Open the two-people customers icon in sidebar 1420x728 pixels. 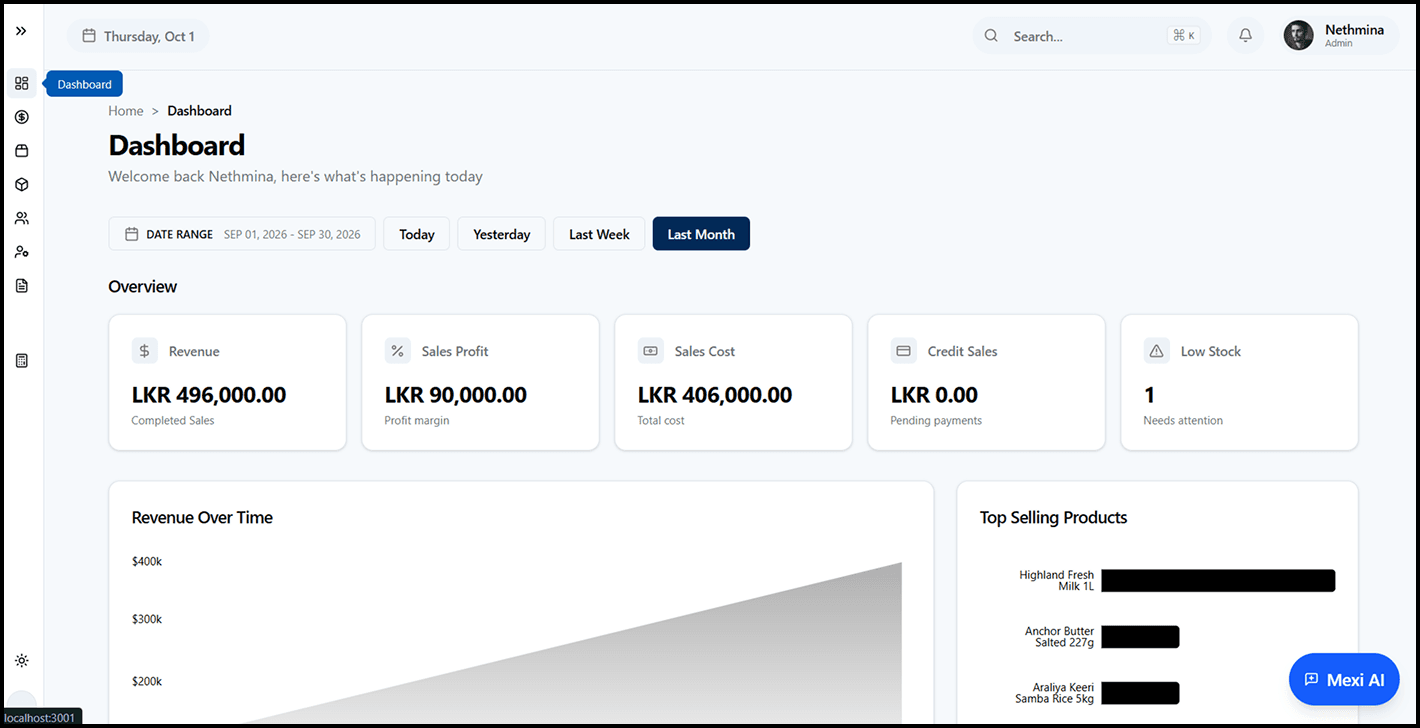click(x=22, y=218)
